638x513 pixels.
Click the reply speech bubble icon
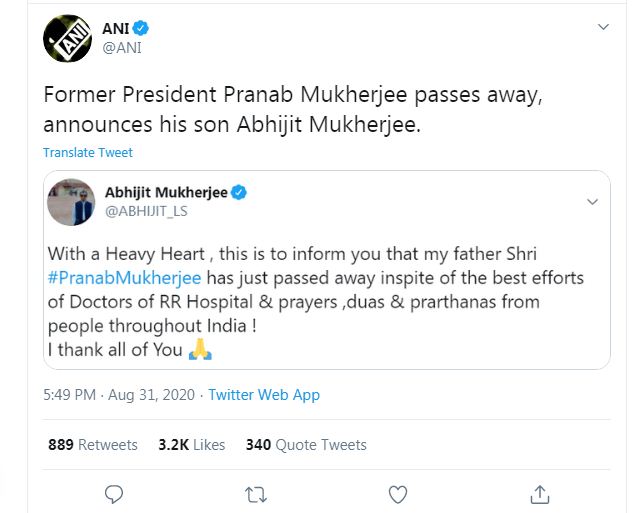coord(114,493)
